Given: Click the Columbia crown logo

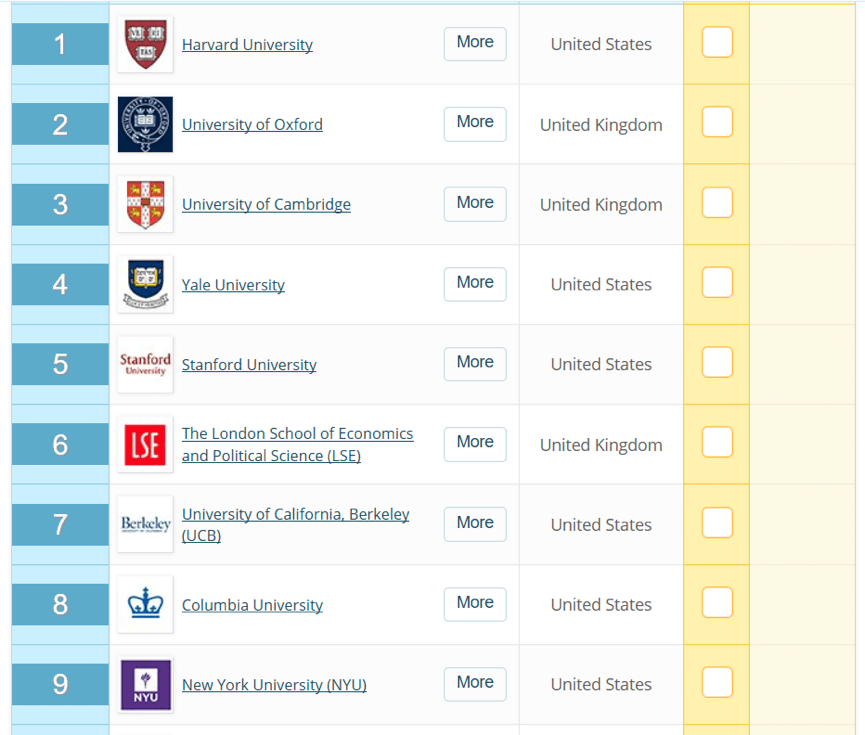Looking at the screenshot, I should (145, 604).
